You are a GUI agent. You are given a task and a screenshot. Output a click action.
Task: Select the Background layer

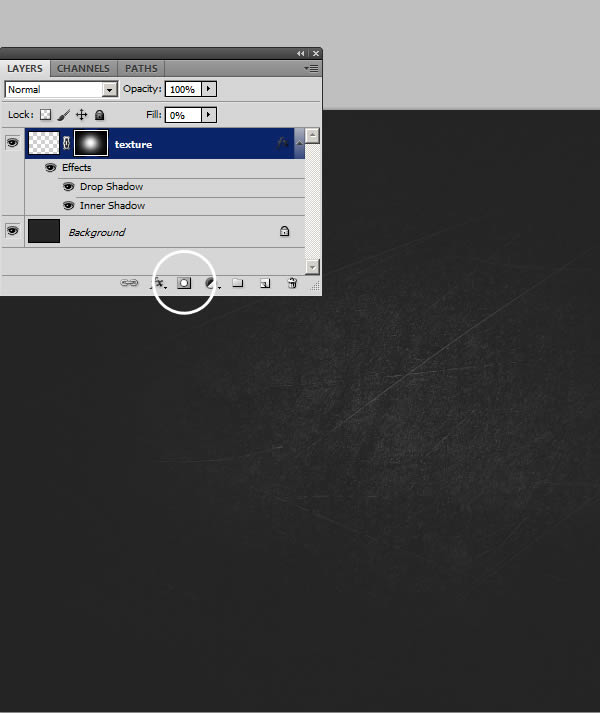tap(150, 232)
